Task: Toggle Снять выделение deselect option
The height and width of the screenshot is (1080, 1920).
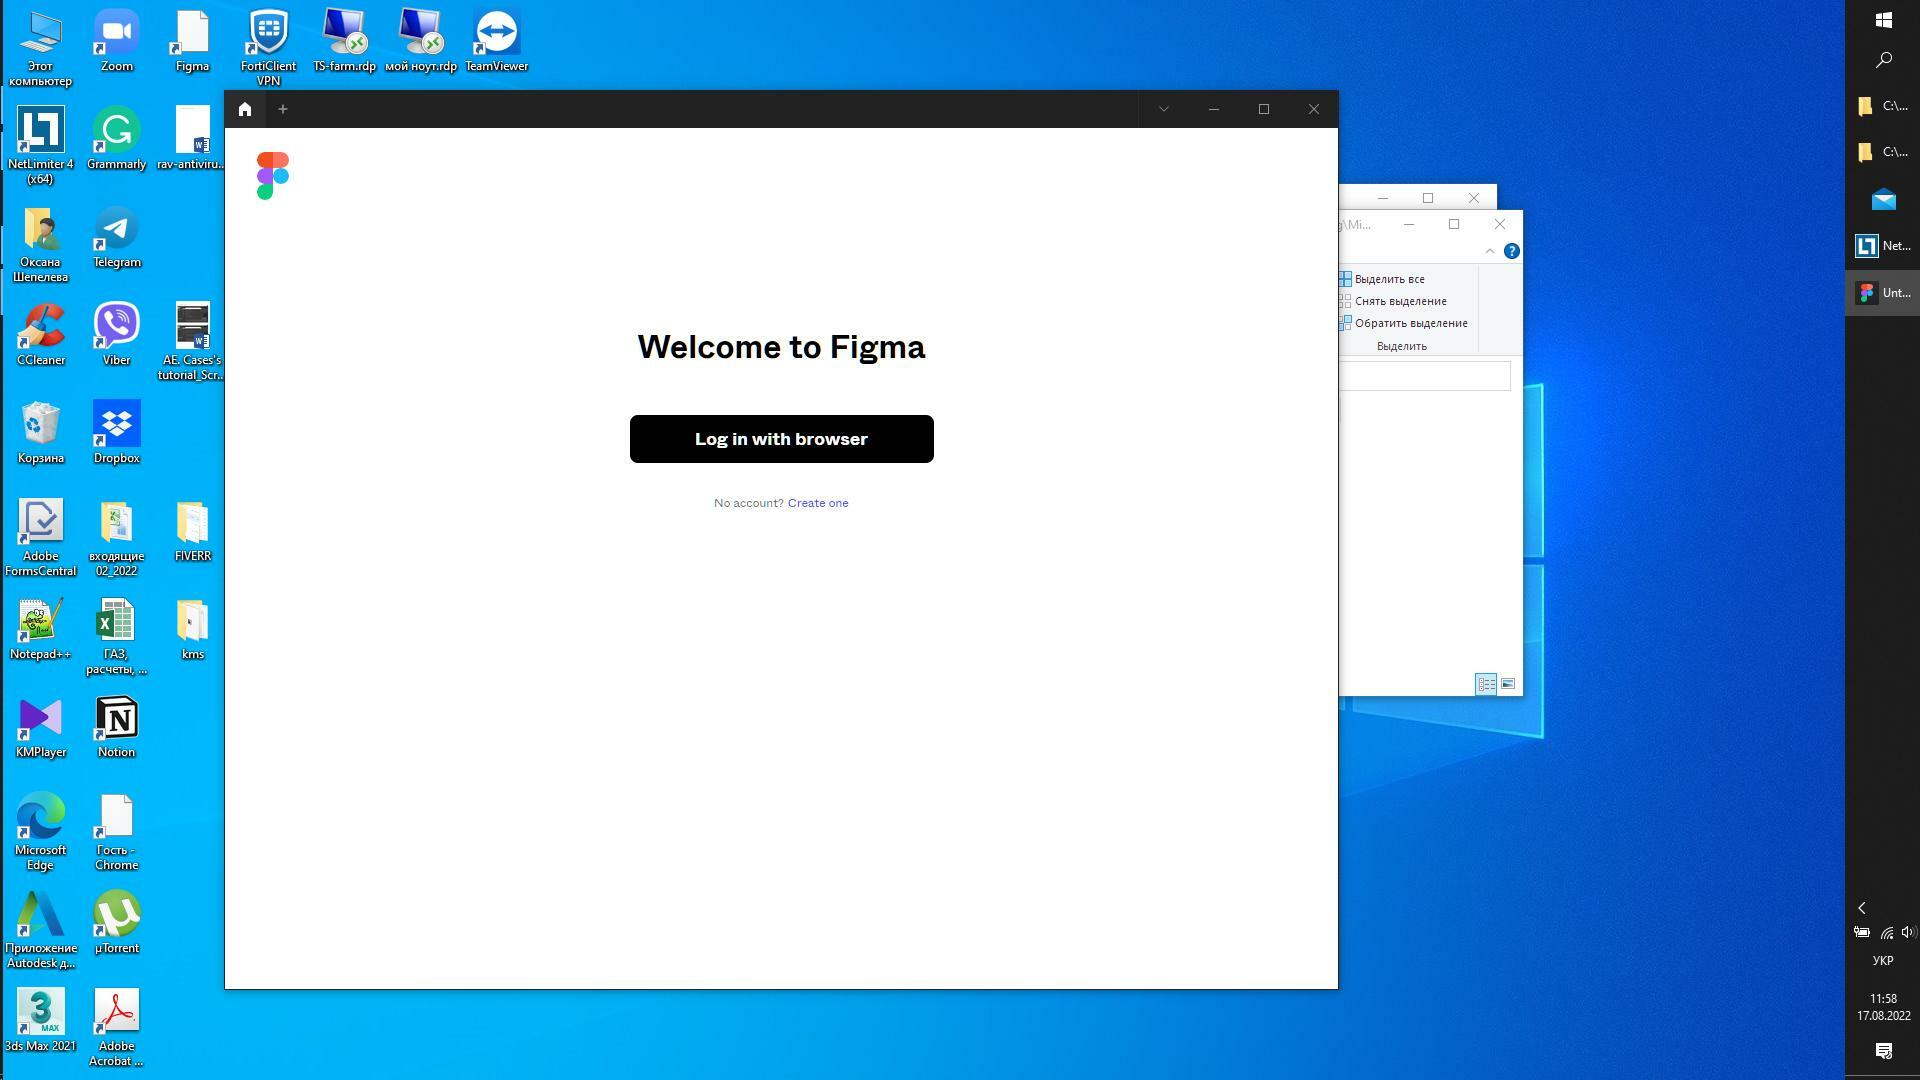Action: click(x=1400, y=301)
